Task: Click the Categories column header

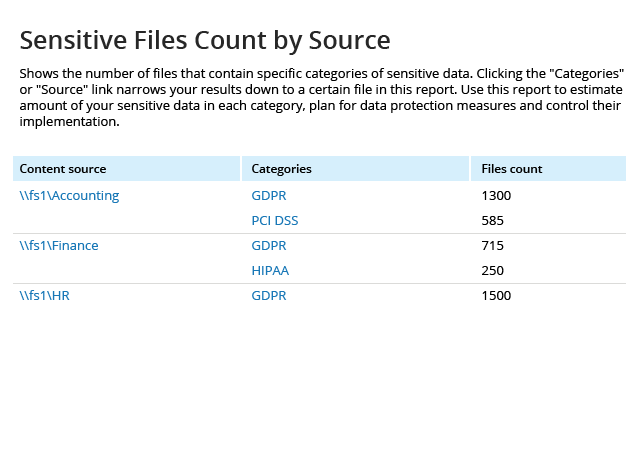Action: point(355,169)
